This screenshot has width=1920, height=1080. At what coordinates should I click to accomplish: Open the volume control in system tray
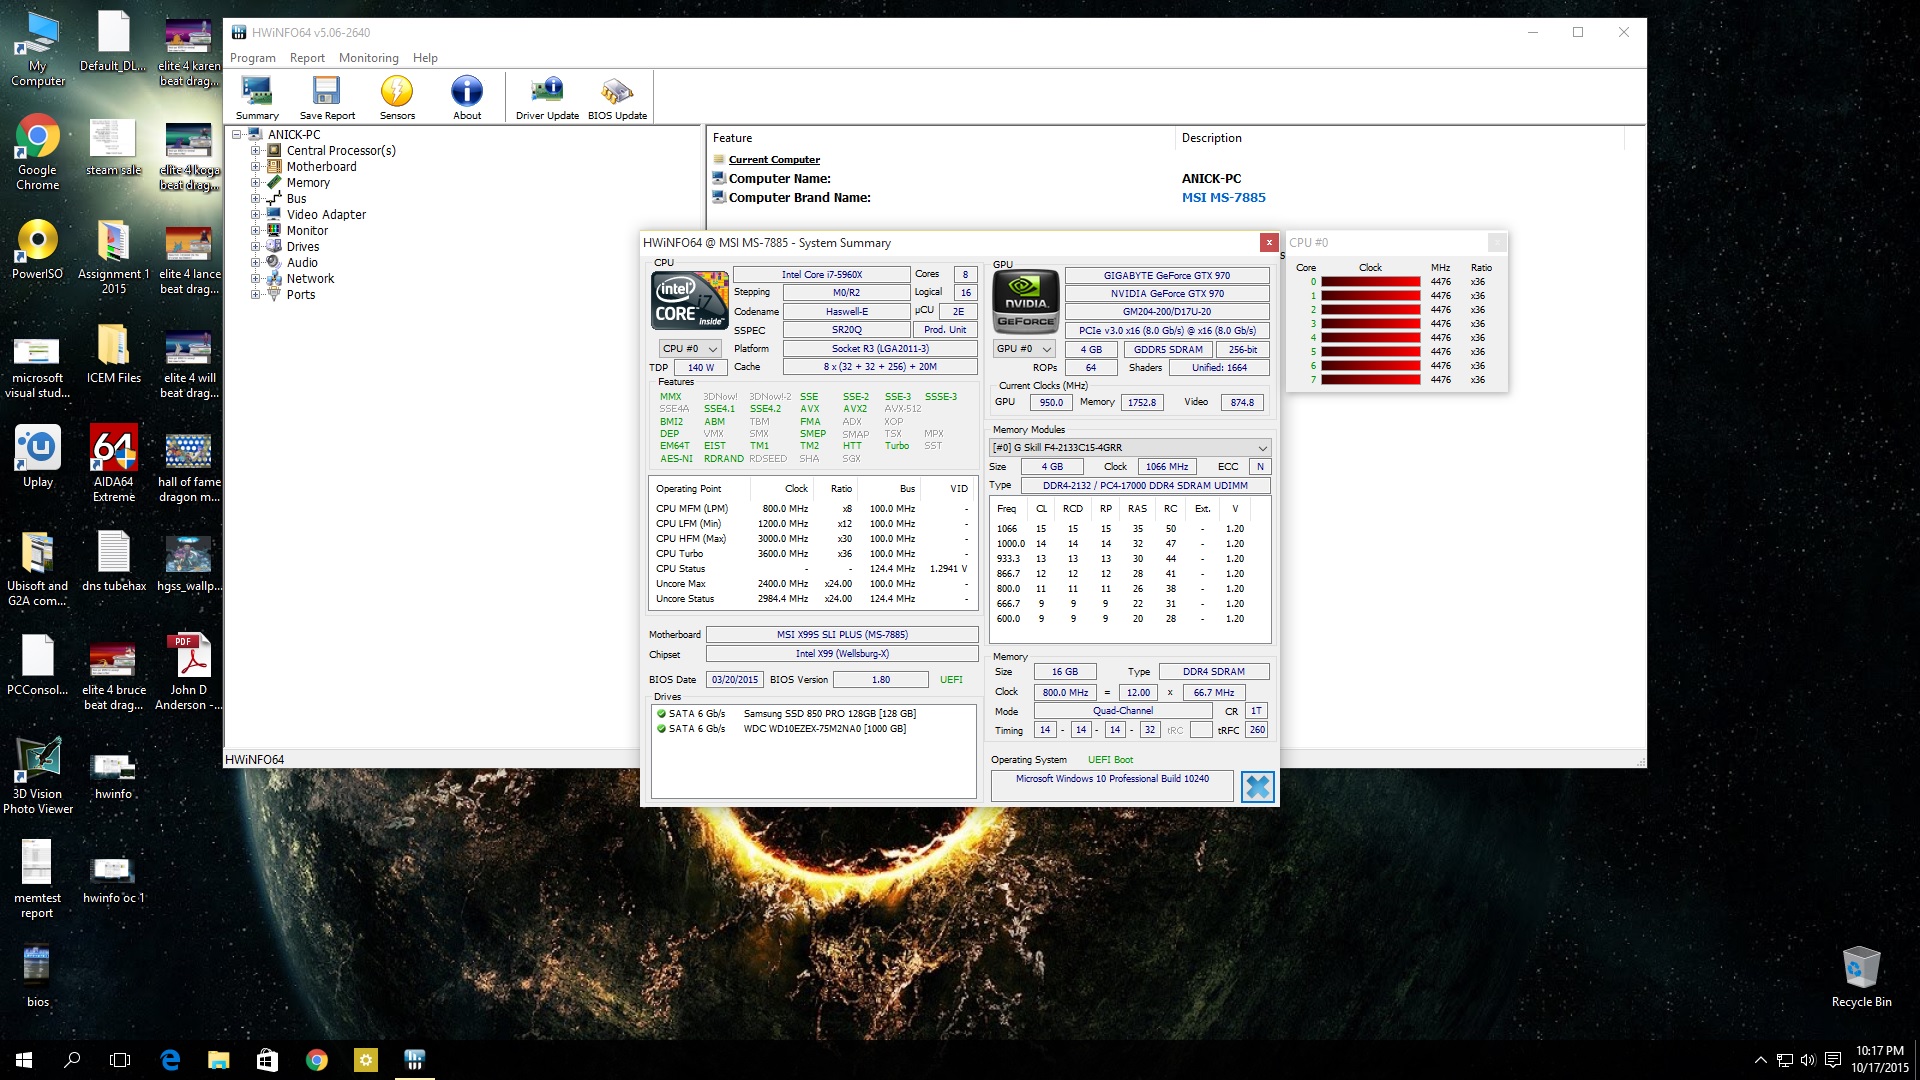[x=1808, y=1060]
